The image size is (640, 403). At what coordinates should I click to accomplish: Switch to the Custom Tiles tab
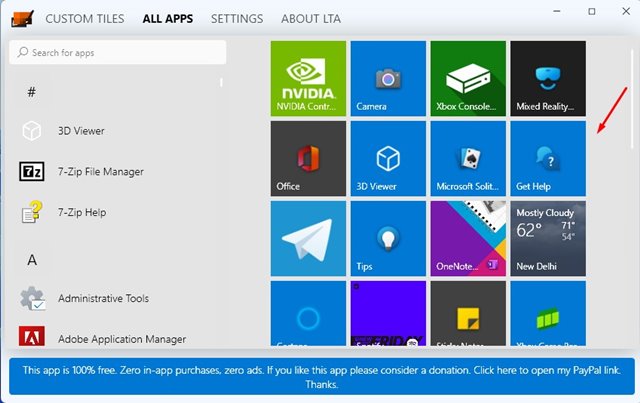pos(85,19)
